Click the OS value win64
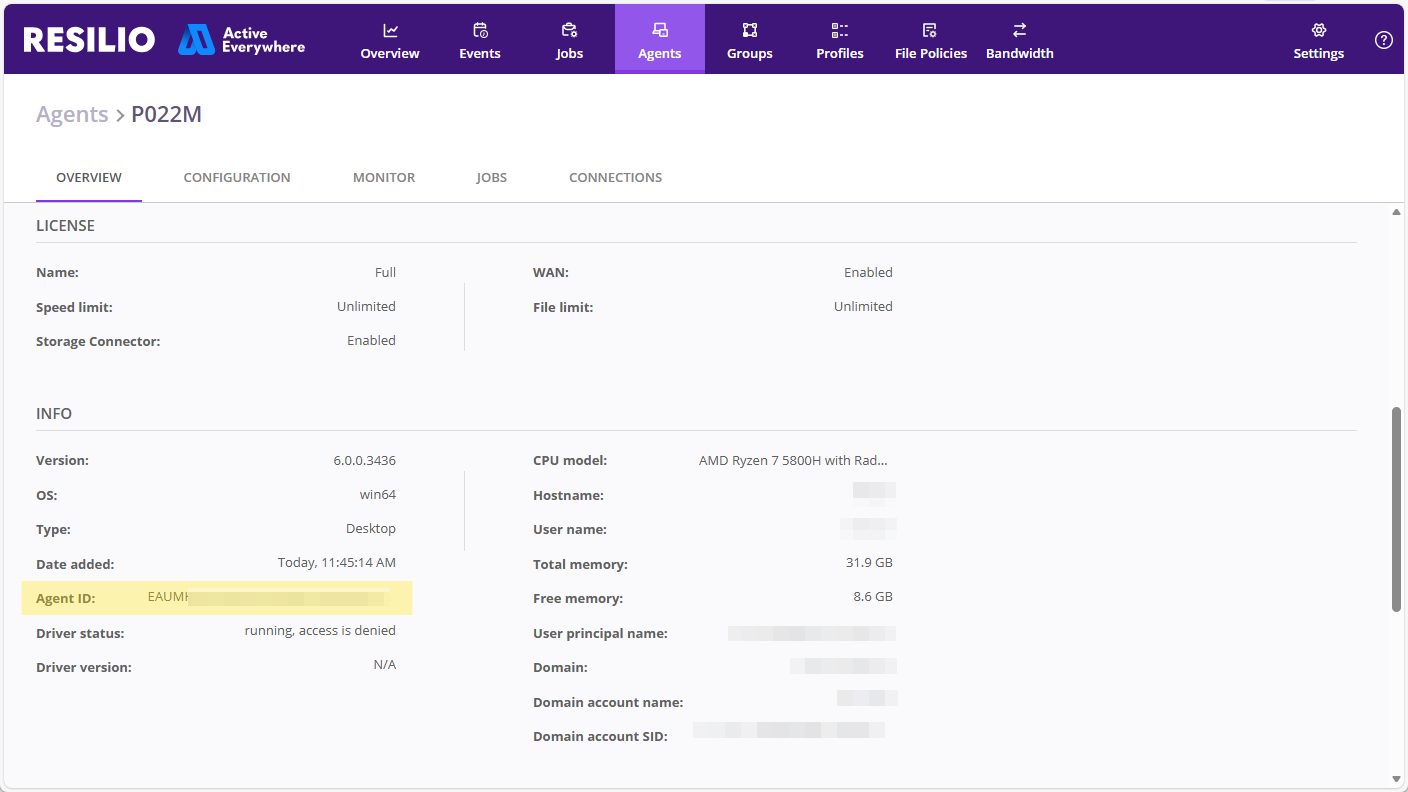 pos(378,495)
